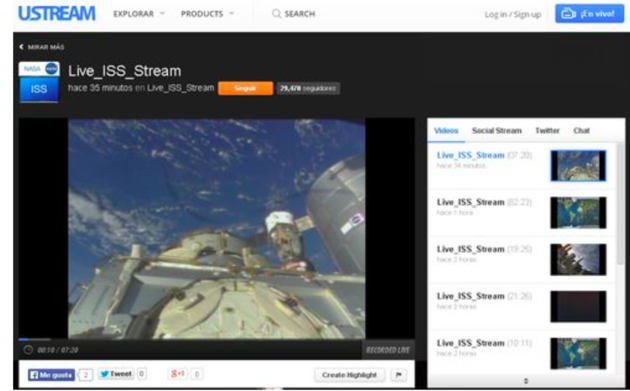
Task: Open the PRODUCTS dropdown menu
Action: pyautogui.click(x=207, y=14)
